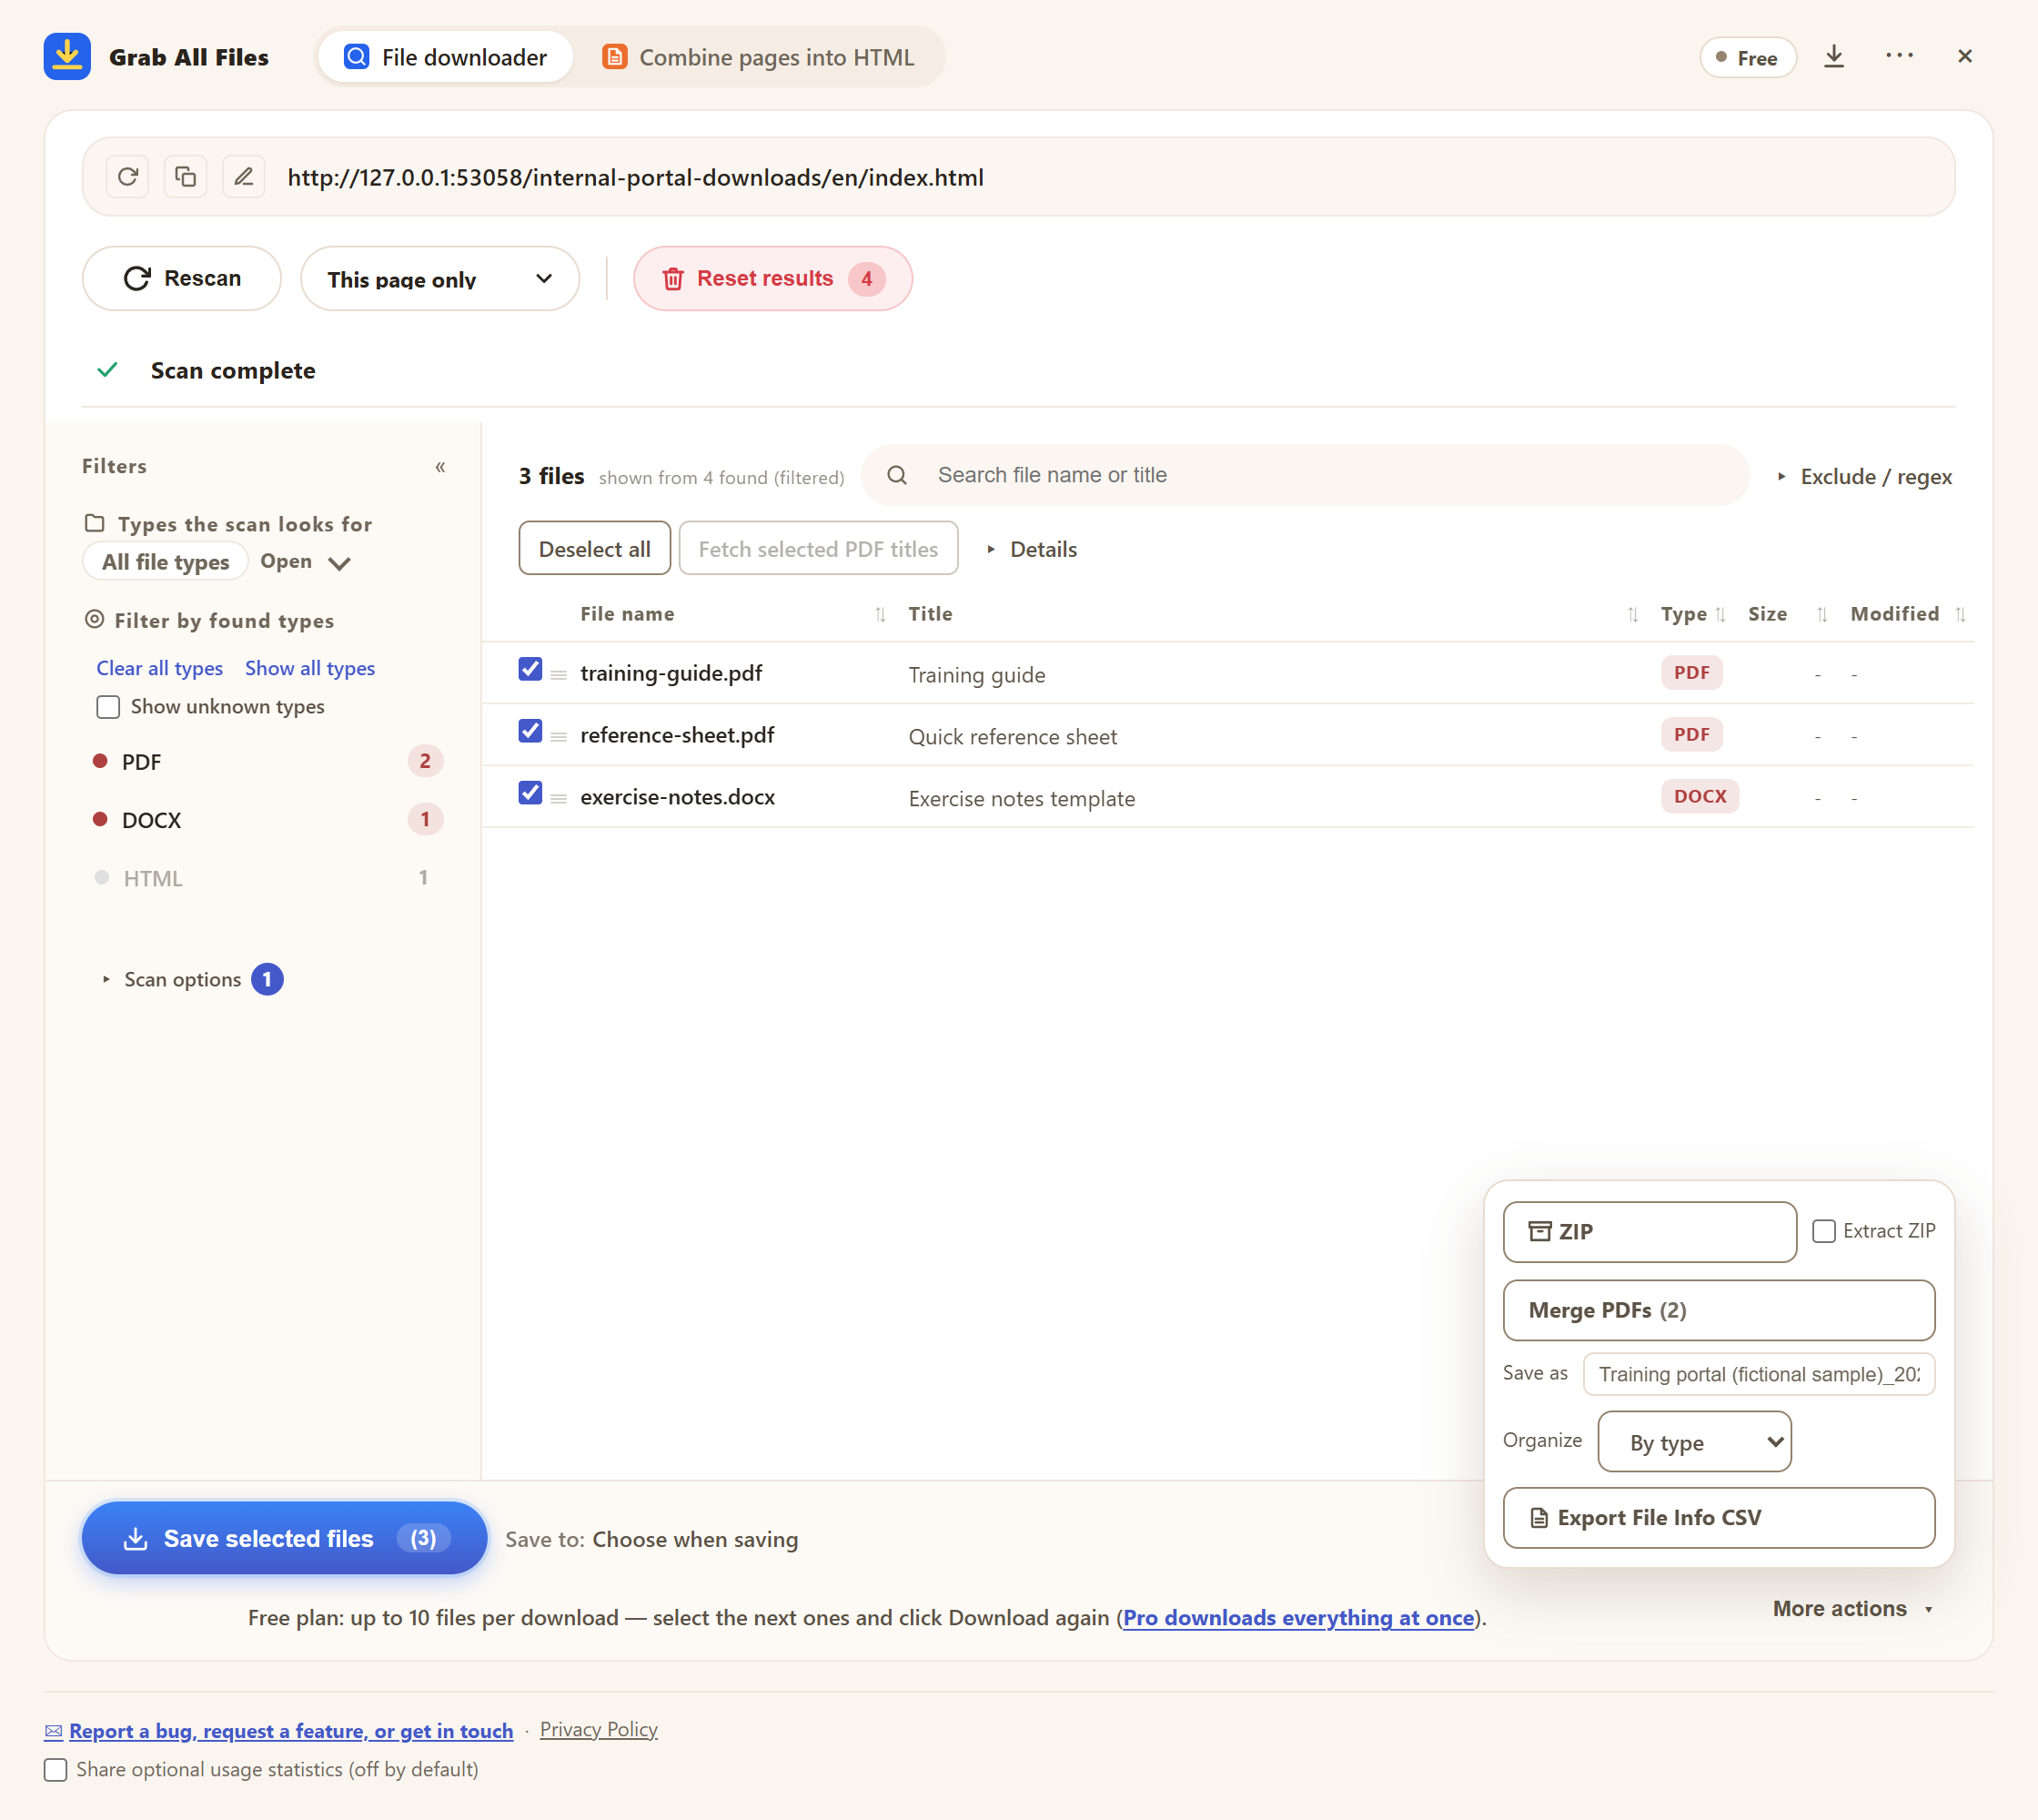Click the search magnifier icon

pos(897,475)
